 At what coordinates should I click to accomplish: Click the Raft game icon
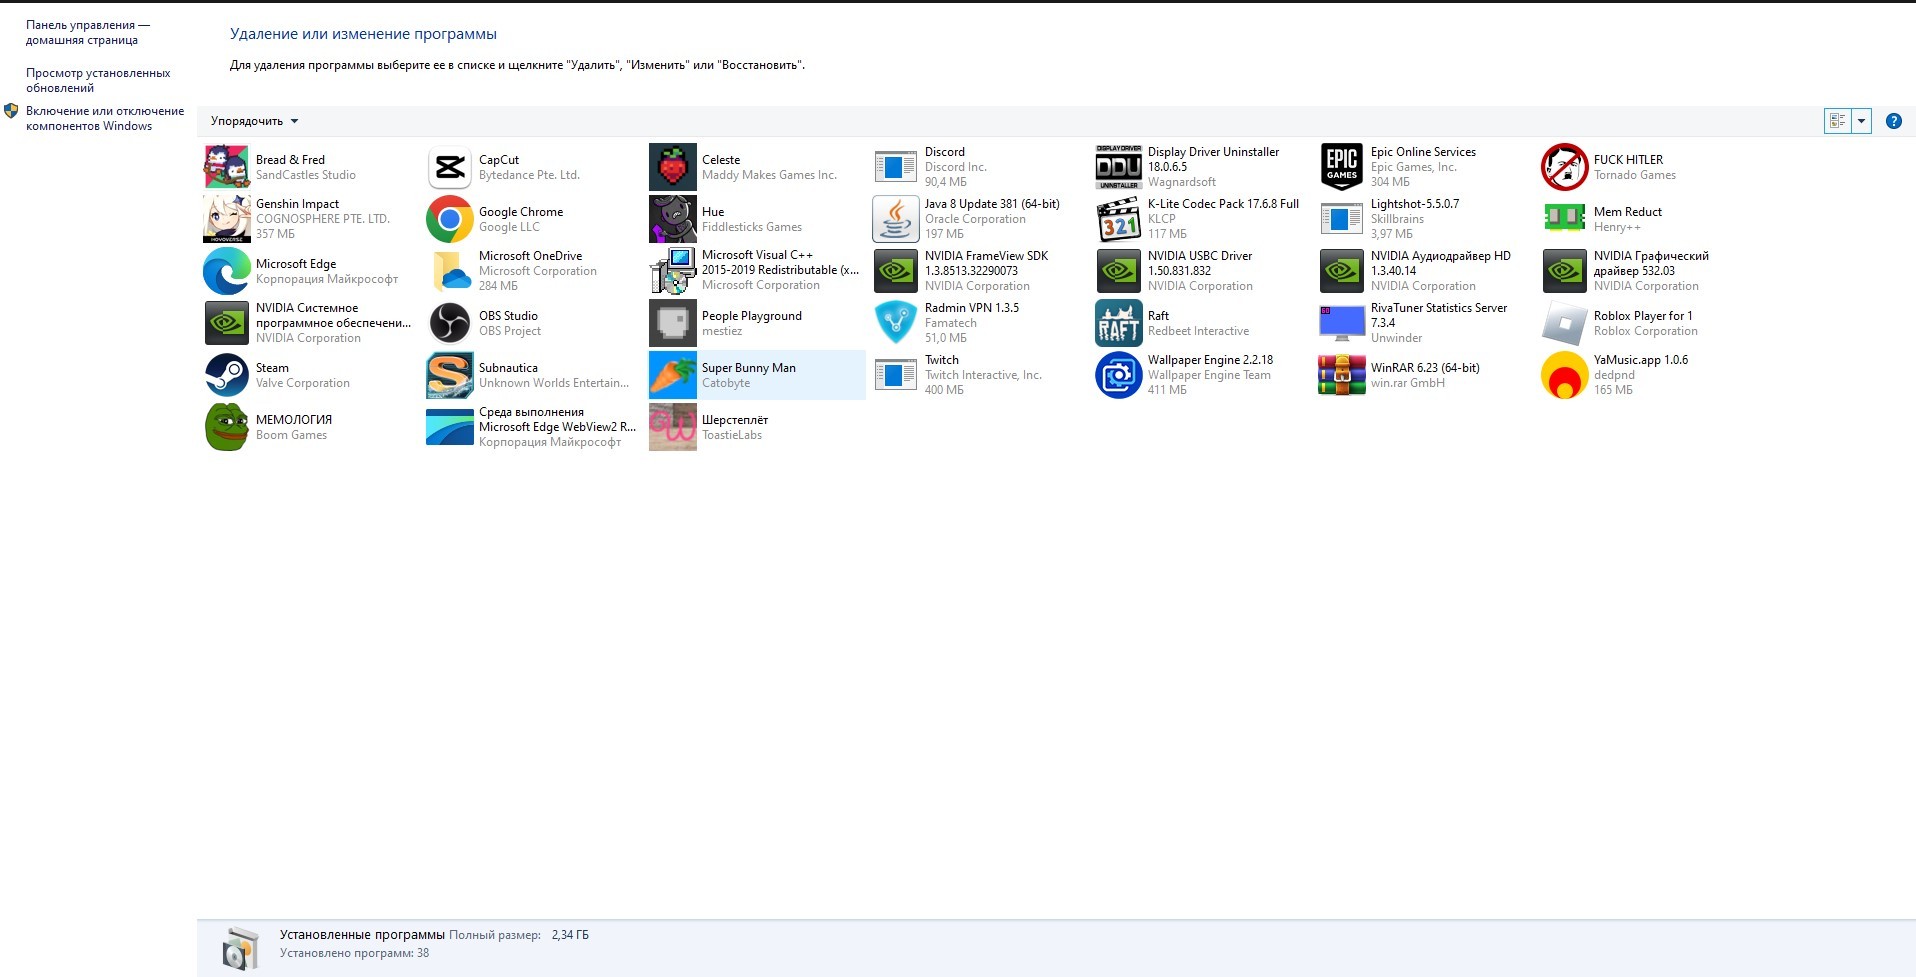1119,323
